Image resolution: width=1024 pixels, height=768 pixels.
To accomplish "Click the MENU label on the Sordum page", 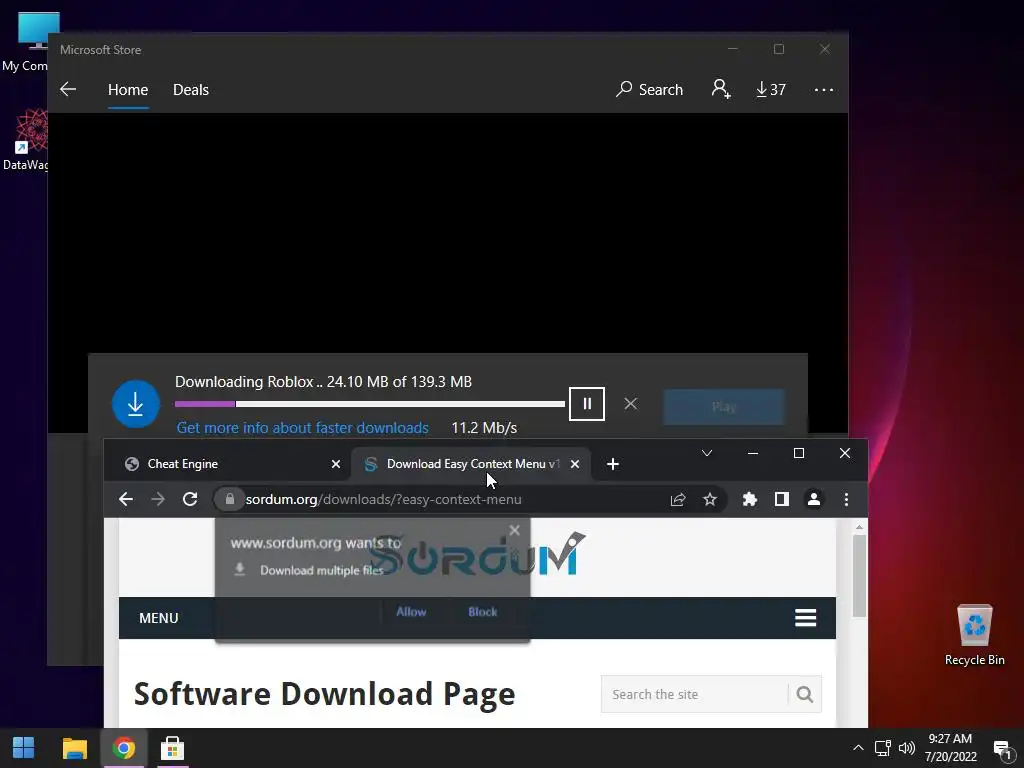I will 159,618.
